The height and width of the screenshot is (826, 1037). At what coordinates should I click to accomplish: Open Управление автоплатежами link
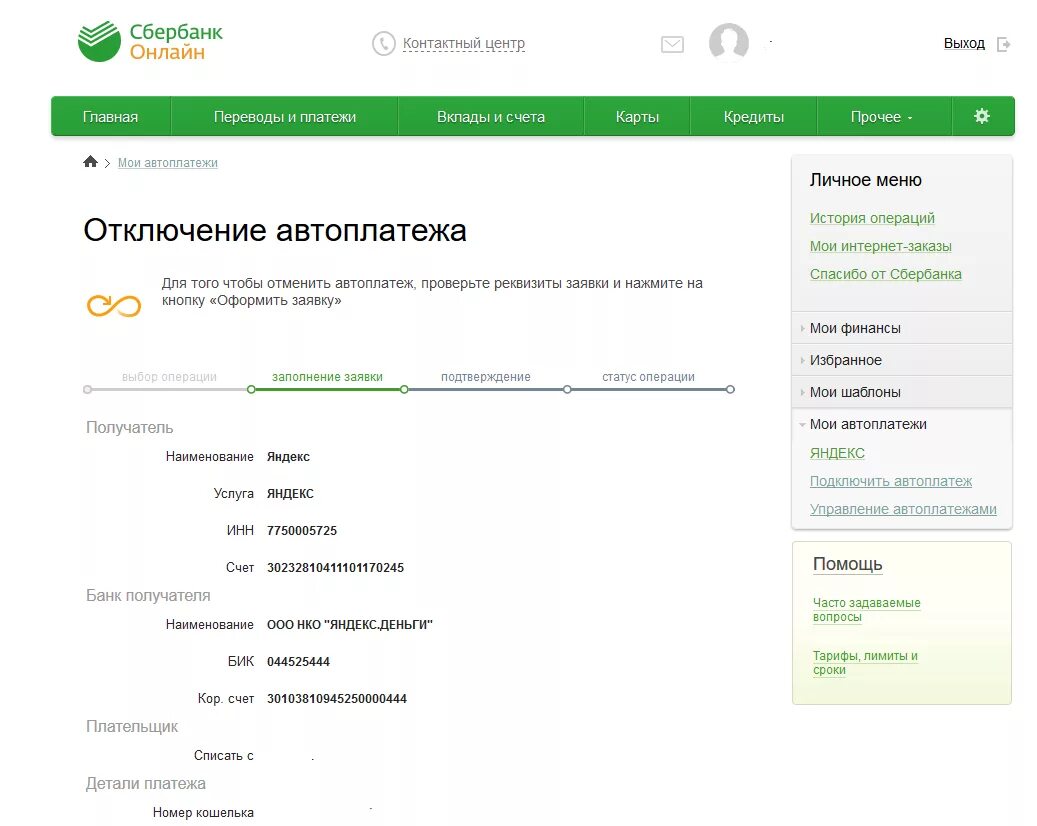[x=903, y=509]
